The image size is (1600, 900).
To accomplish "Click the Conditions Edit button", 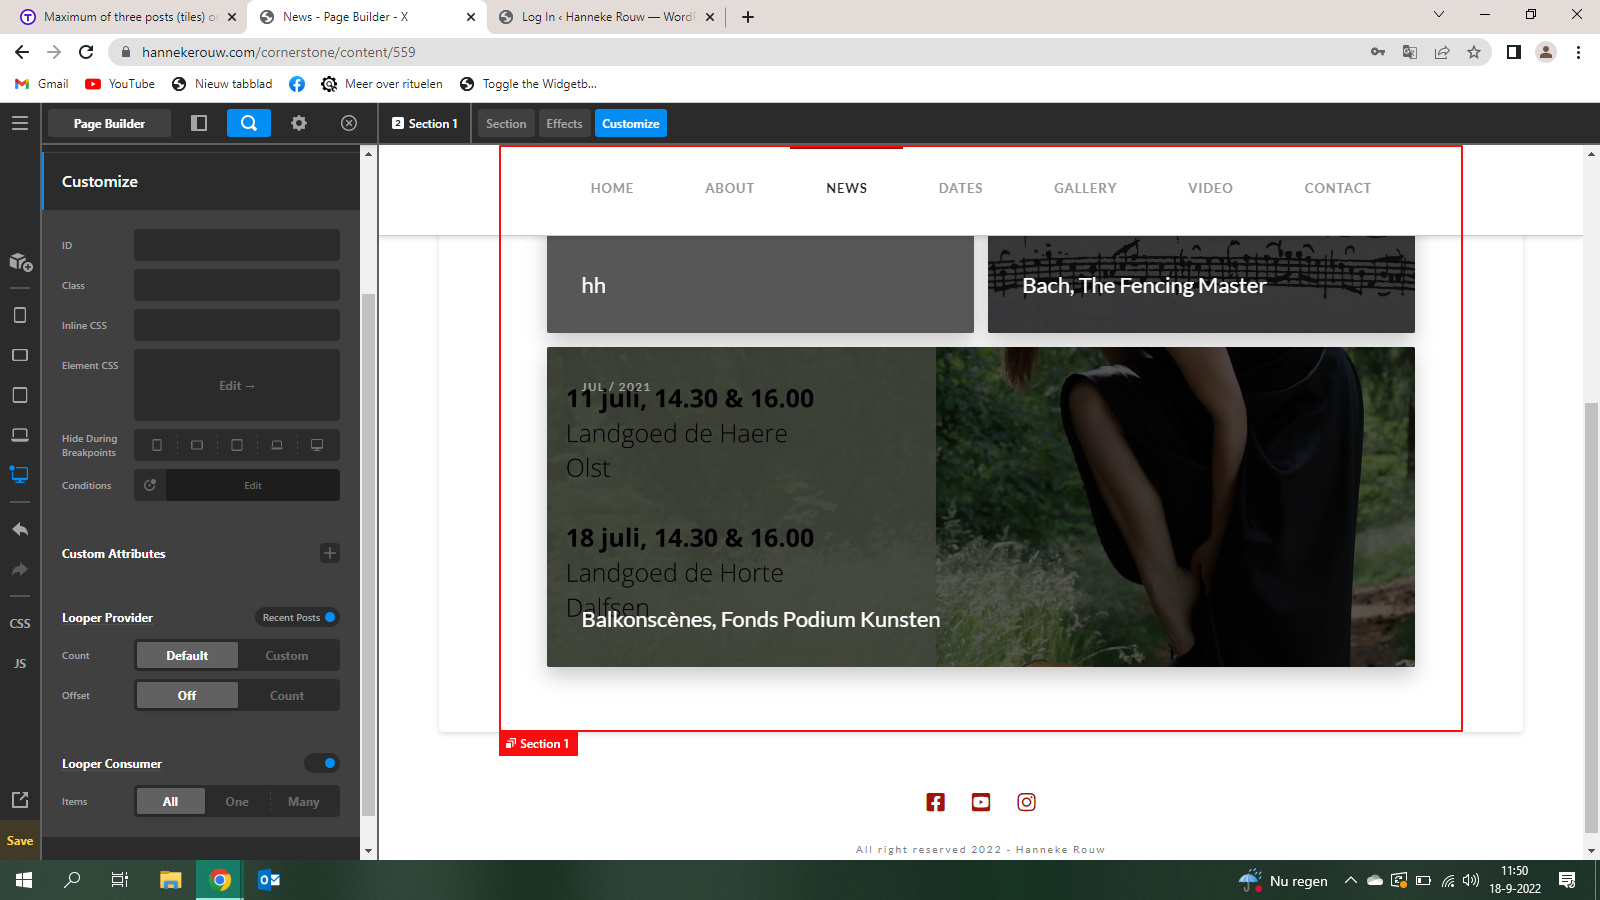I will 253,486.
